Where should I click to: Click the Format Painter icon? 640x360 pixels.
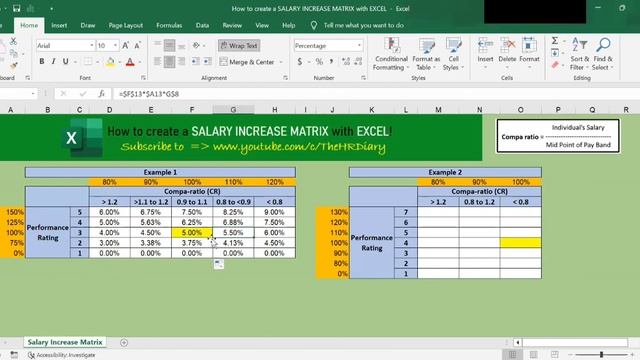[x=13, y=65]
